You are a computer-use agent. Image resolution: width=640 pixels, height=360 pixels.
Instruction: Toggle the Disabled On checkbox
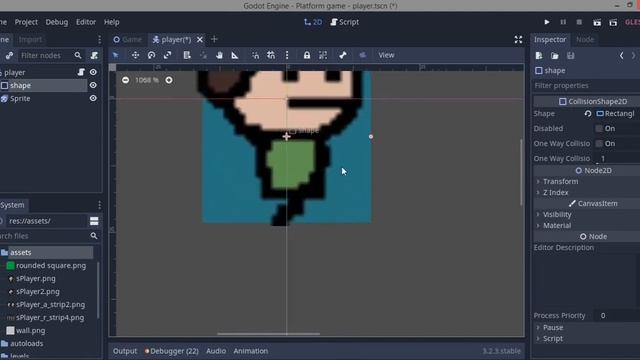599,129
